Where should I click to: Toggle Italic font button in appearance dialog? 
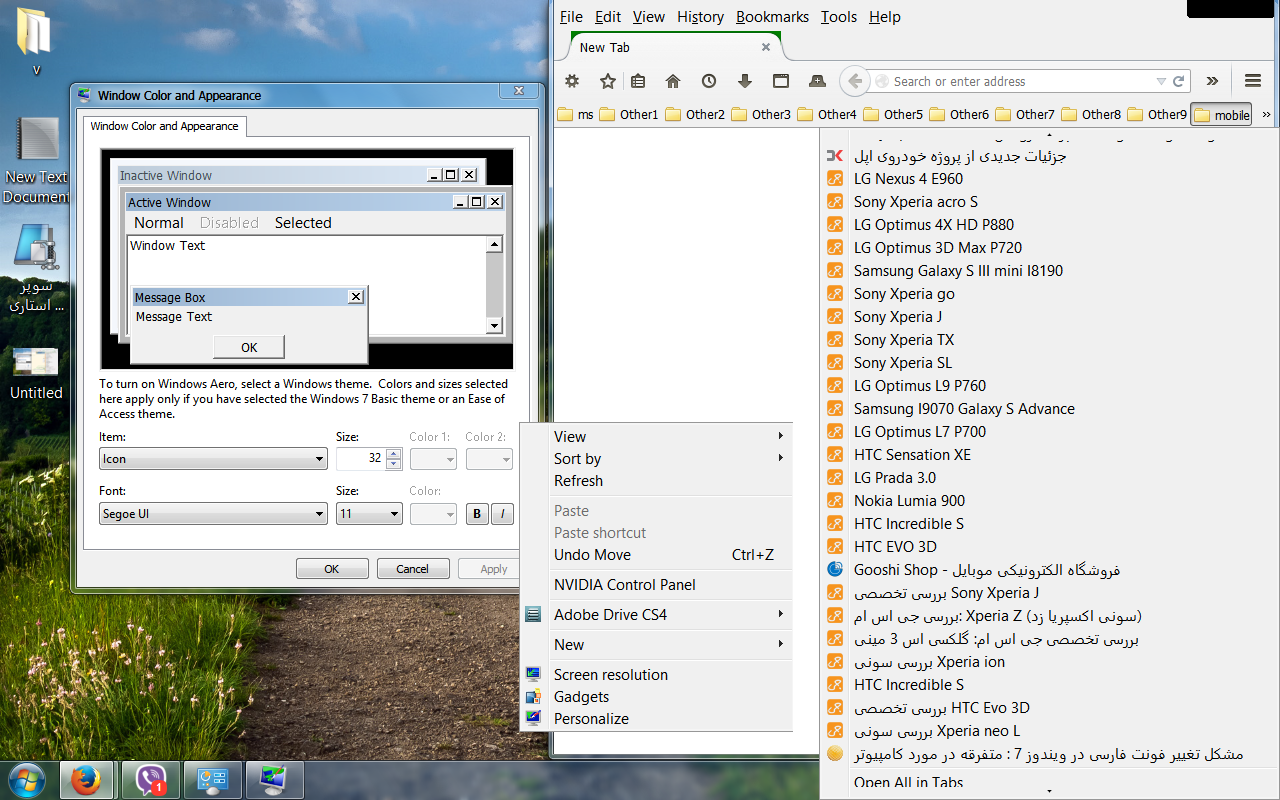coord(502,514)
